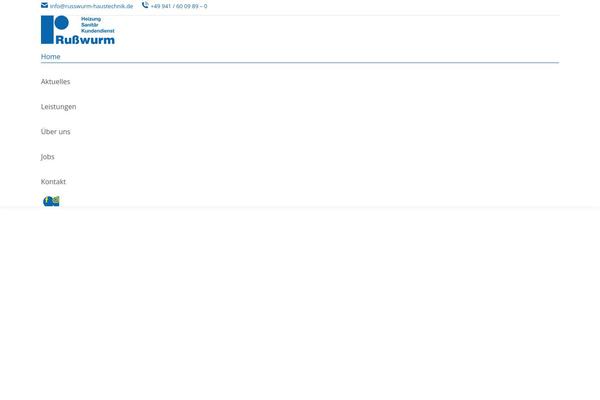Open the Jobs menu item

(47, 157)
